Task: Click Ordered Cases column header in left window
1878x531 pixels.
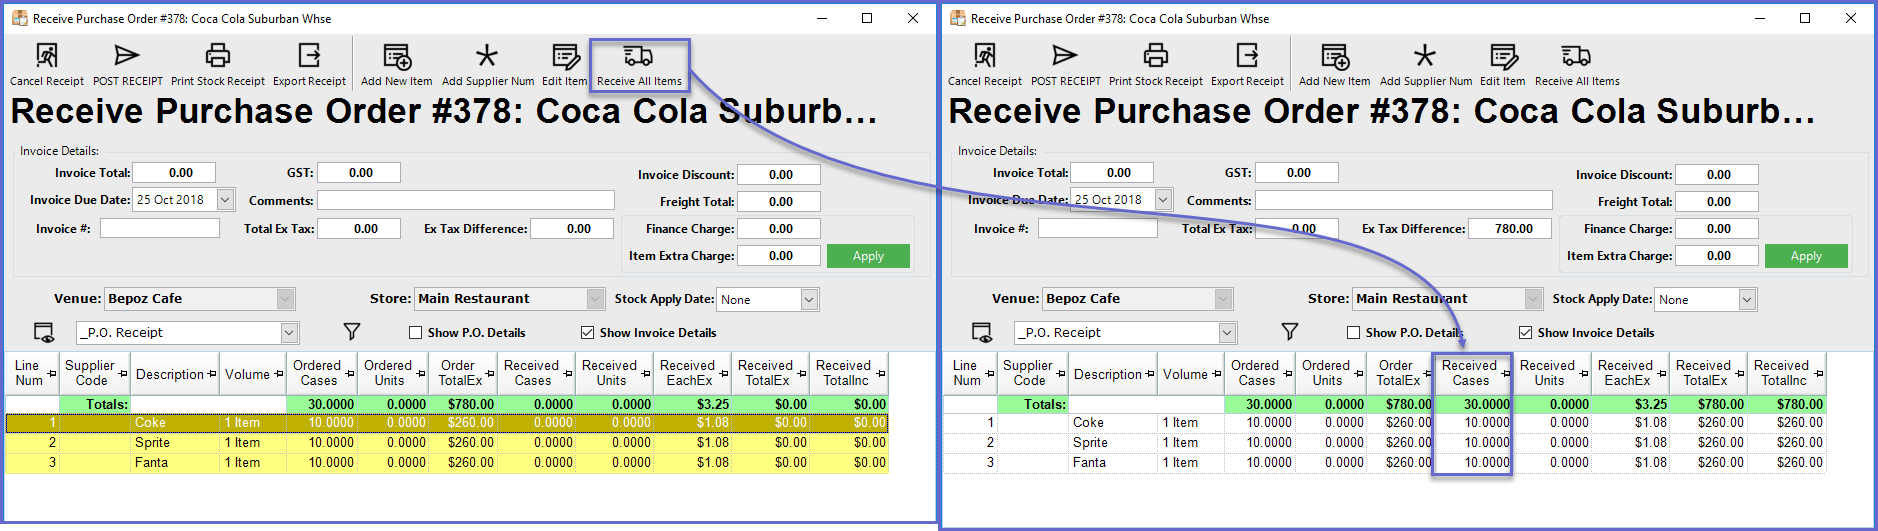Action: 322,374
